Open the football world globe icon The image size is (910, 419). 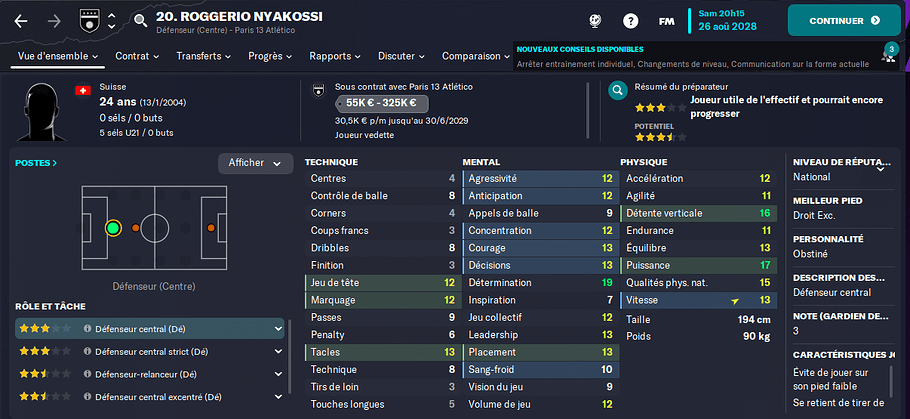point(594,20)
